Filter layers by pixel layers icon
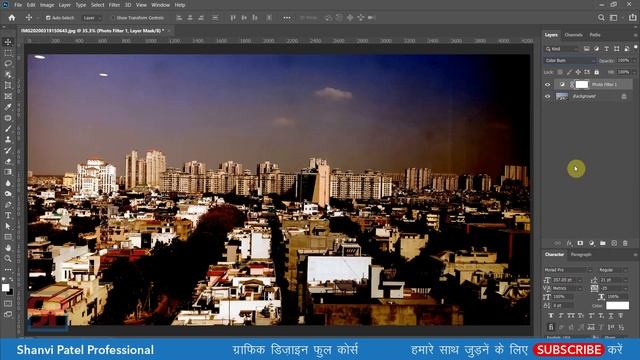This screenshot has width=640, height=360. [587, 49]
